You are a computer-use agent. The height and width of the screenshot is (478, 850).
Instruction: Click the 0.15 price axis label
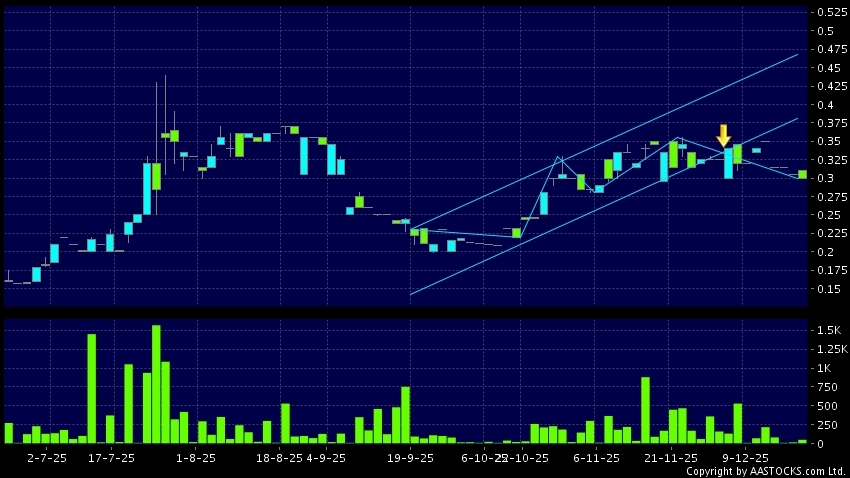[x=826, y=289]
